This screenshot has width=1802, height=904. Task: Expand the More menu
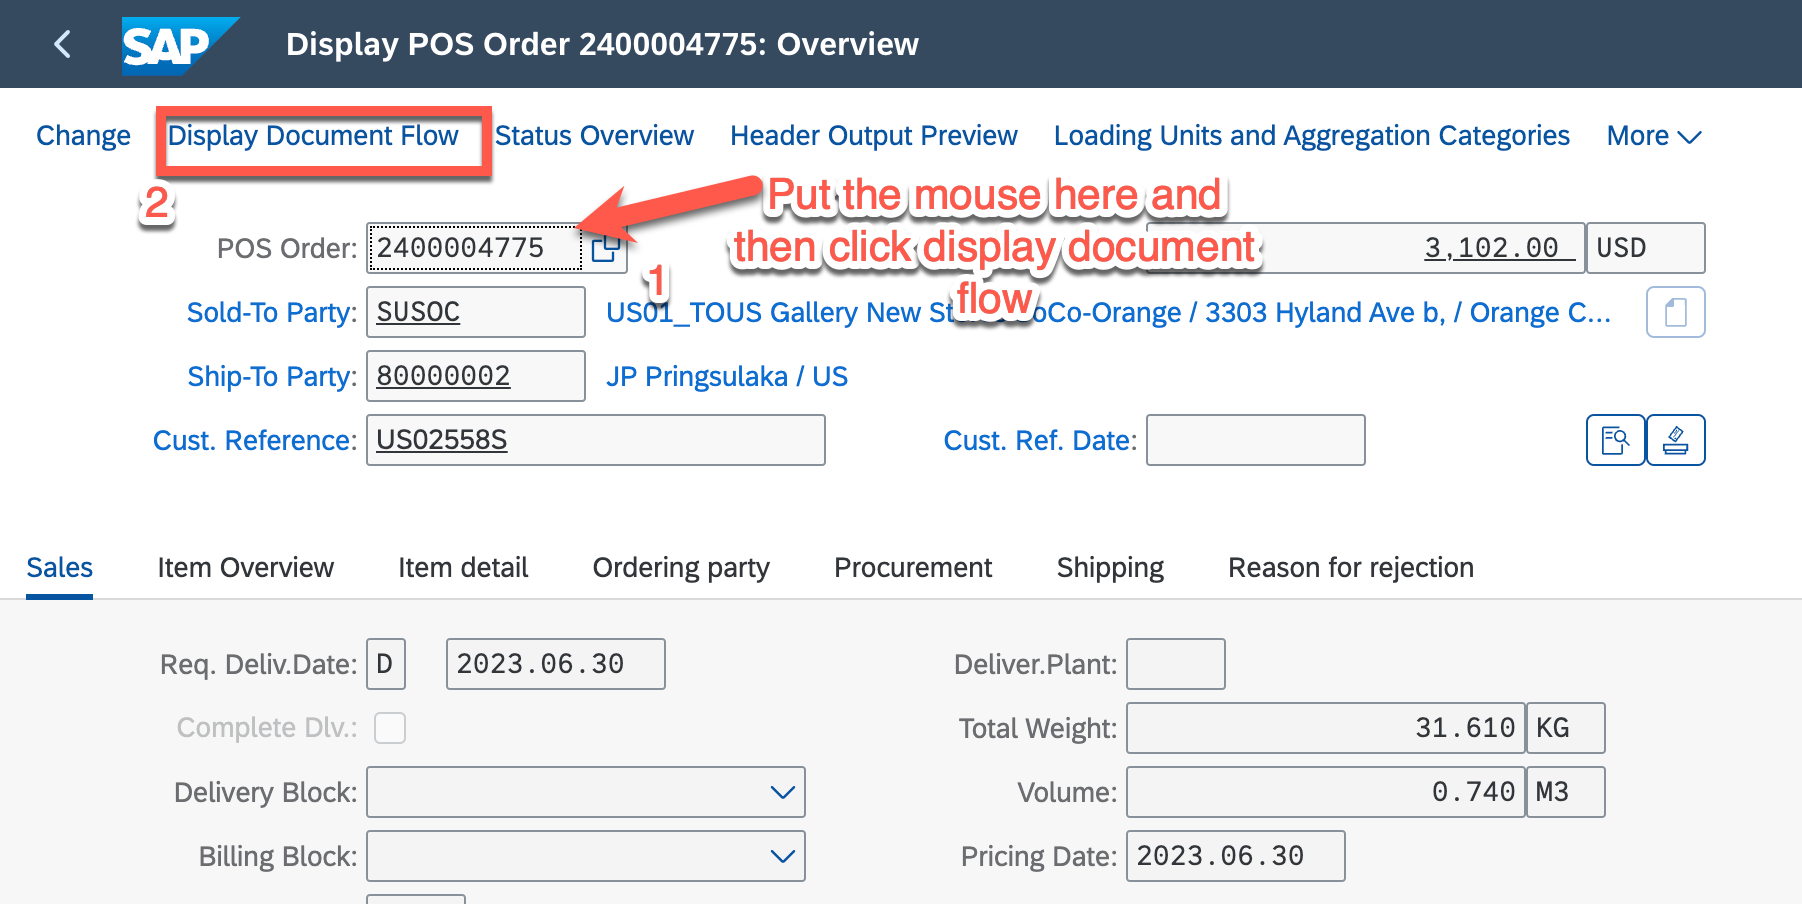1653,136
